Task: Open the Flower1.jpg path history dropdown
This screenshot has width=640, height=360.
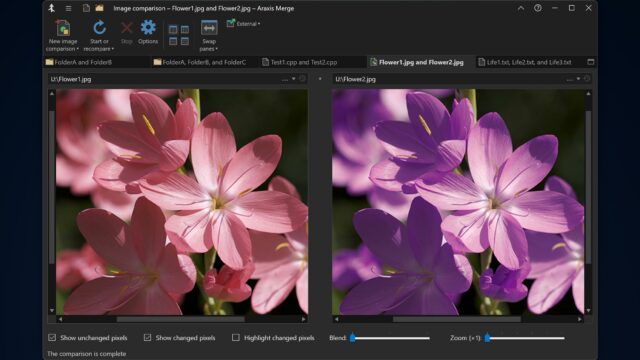Action: coord(293,79)
